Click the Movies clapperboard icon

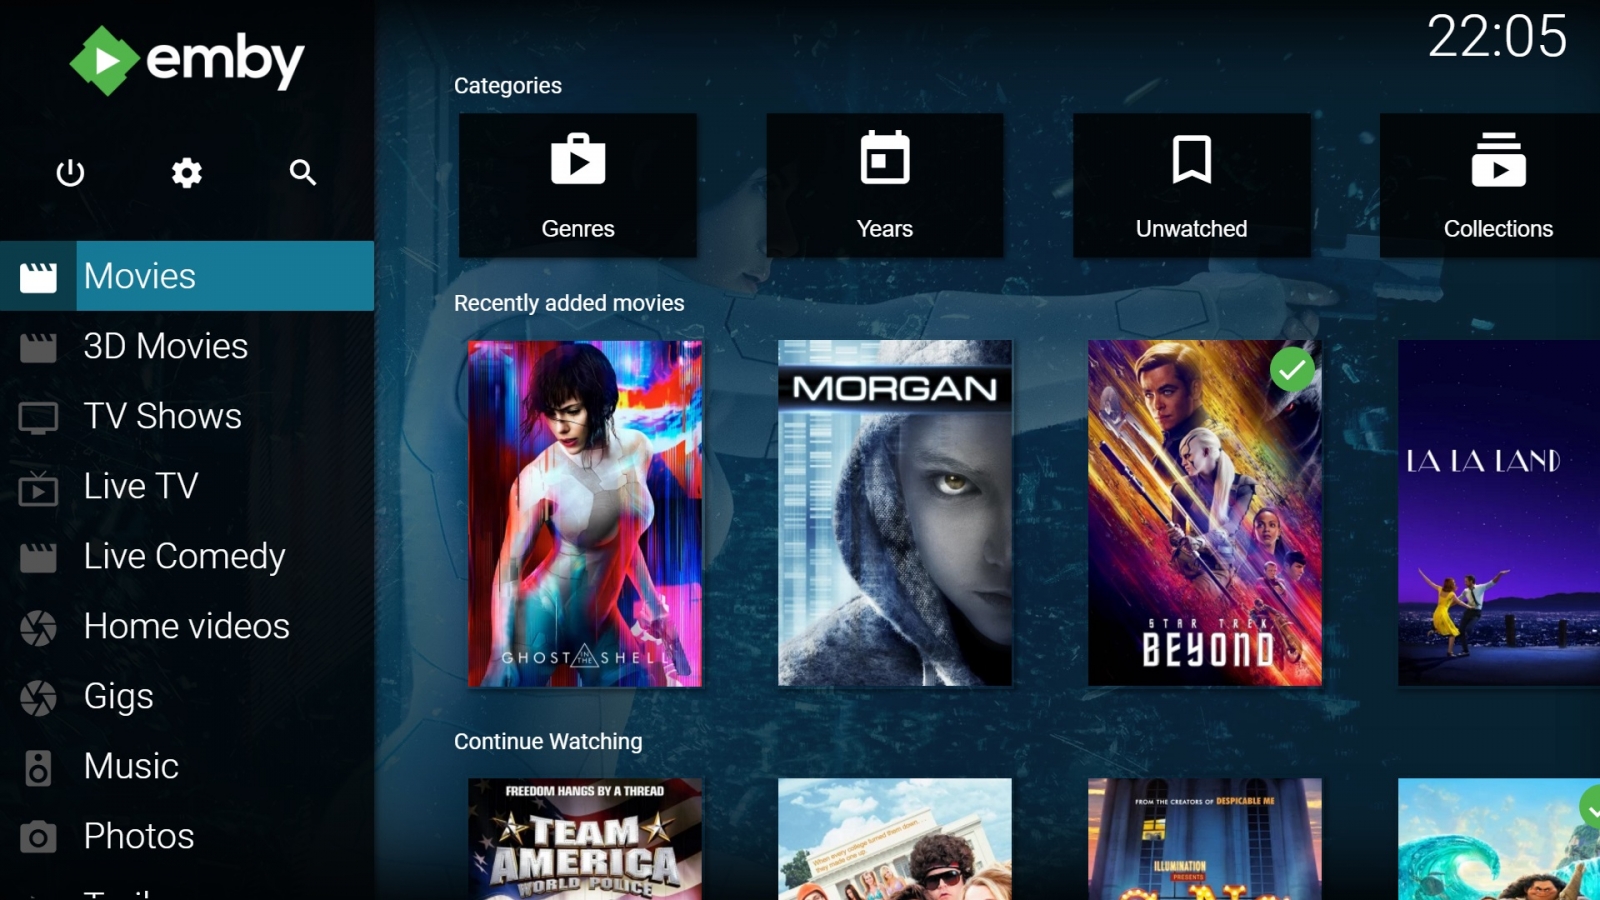click(x=38, y=277)
